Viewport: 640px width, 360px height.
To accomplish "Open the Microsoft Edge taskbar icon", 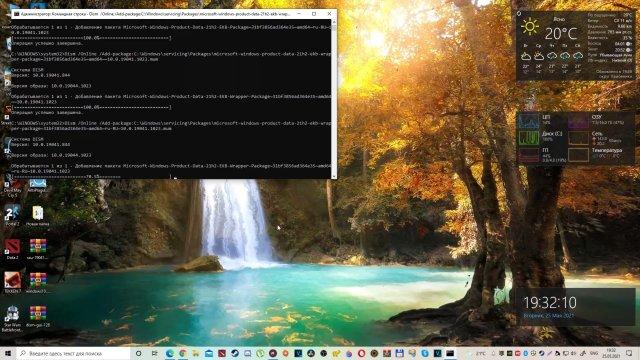I will [170, 353].
